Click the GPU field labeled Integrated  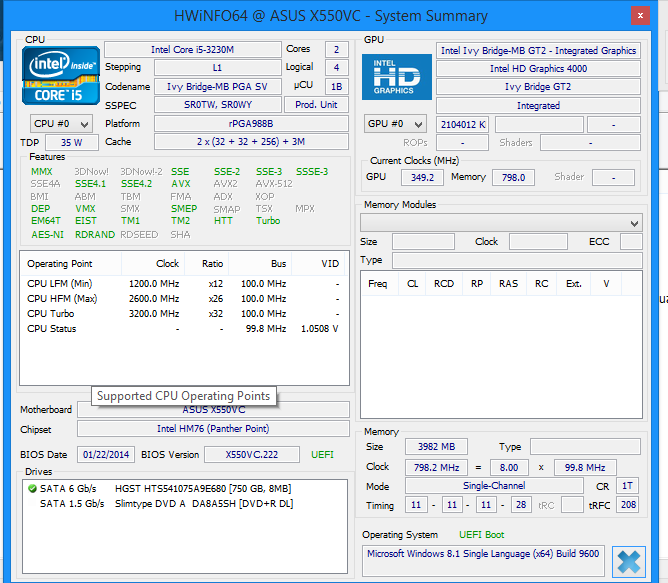click(538, 106)
